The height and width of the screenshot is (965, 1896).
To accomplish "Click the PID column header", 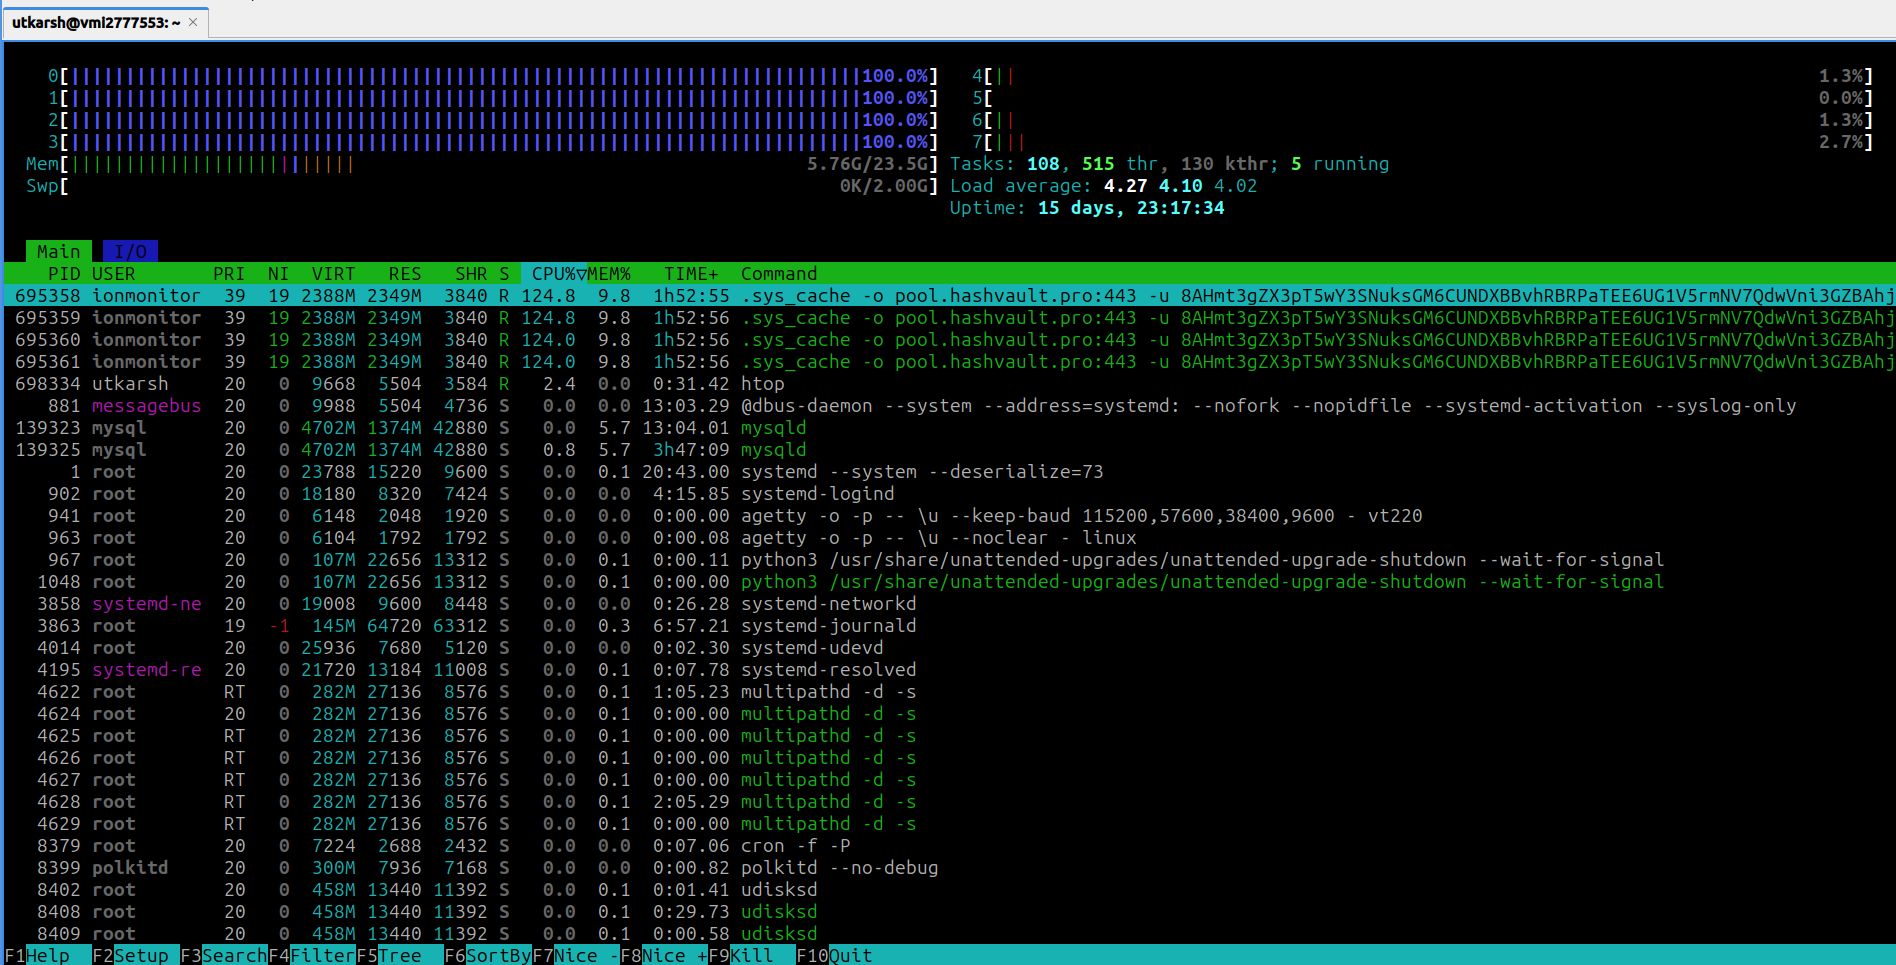I will pos(64,274).
